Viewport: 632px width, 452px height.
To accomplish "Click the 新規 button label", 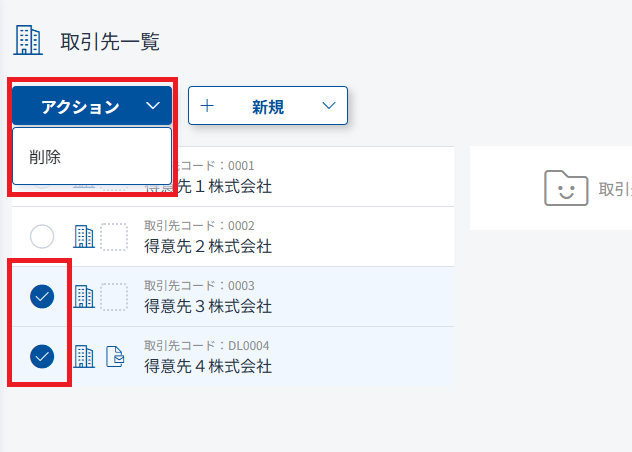I will [x=268, y=107].
